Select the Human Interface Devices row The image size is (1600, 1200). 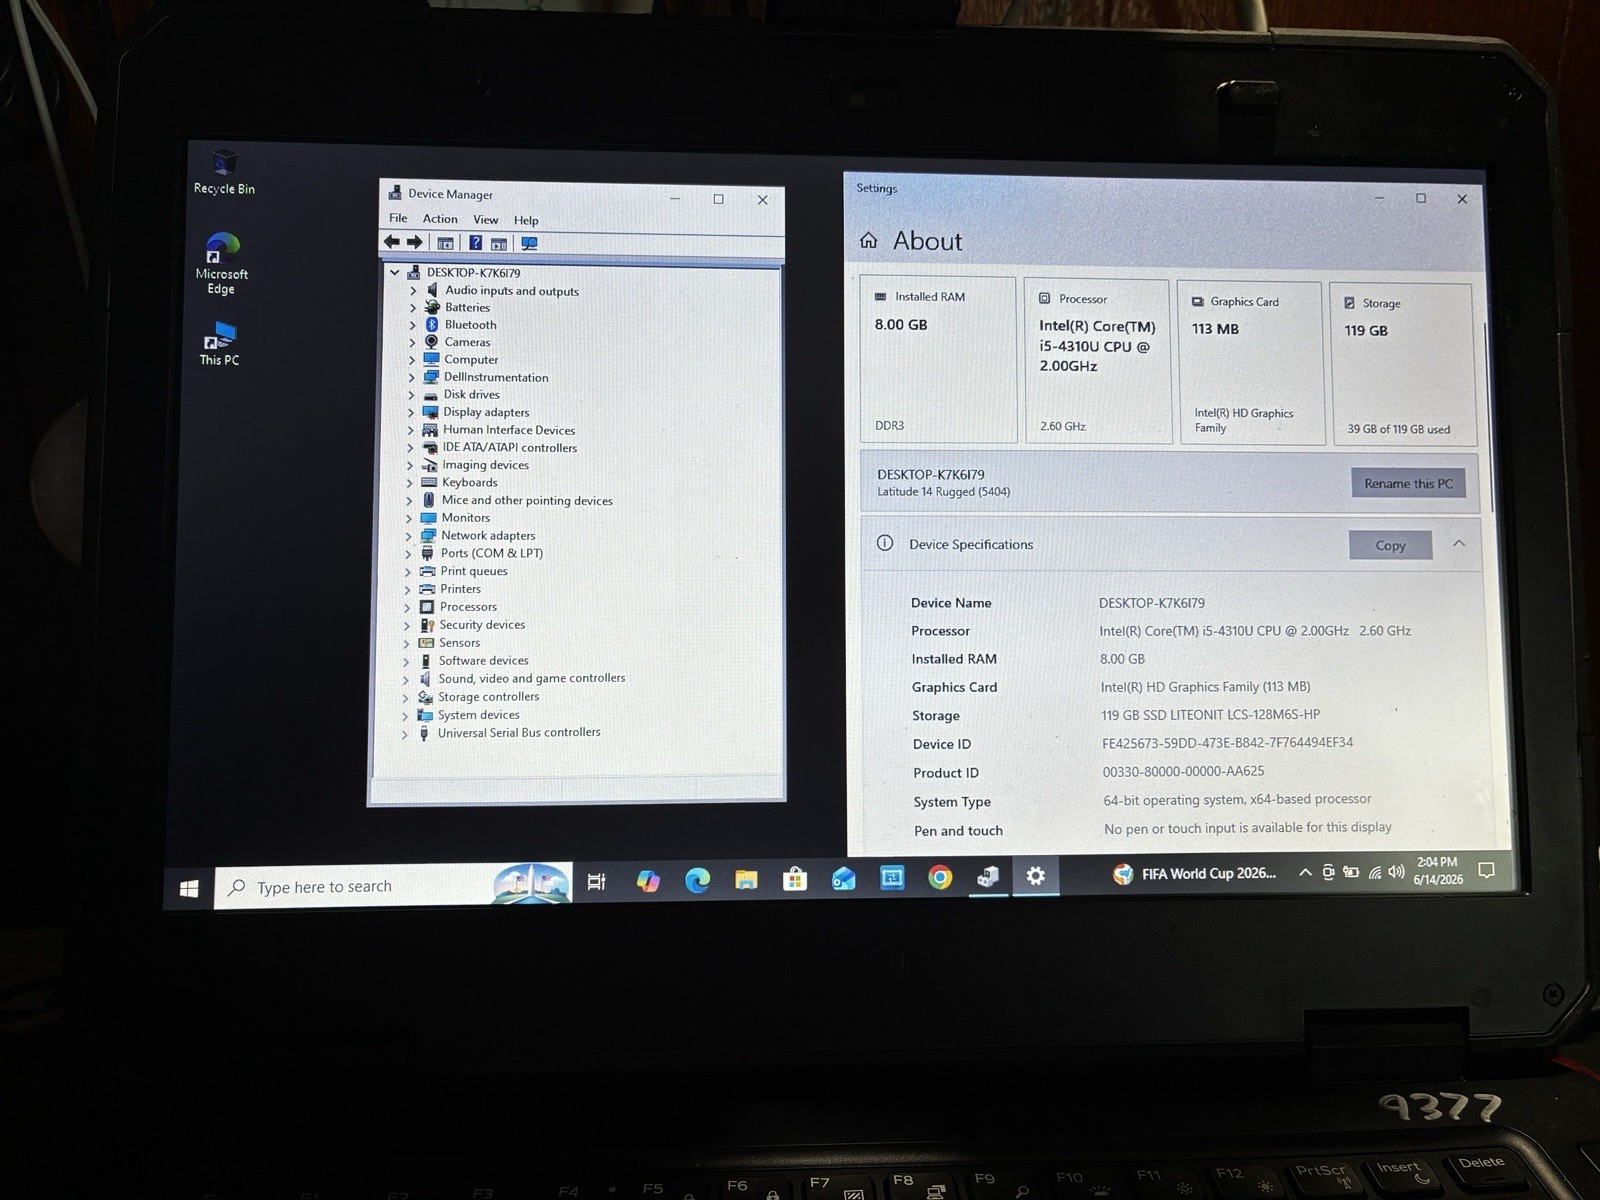click(499, 430)
